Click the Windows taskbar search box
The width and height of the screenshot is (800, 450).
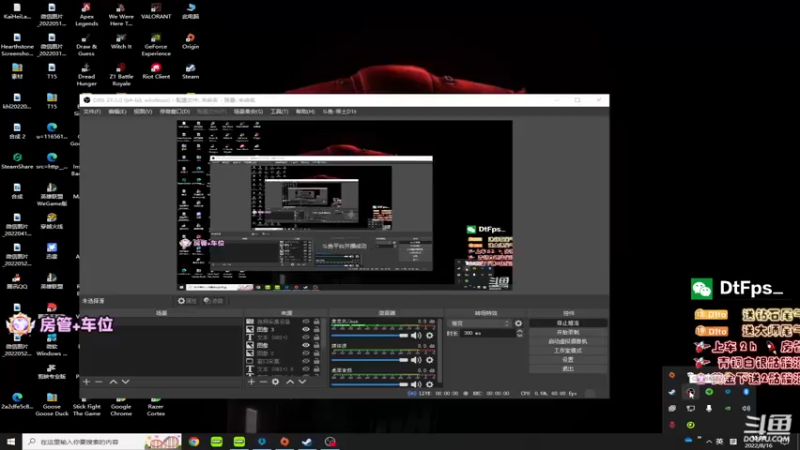pos(102,441)
